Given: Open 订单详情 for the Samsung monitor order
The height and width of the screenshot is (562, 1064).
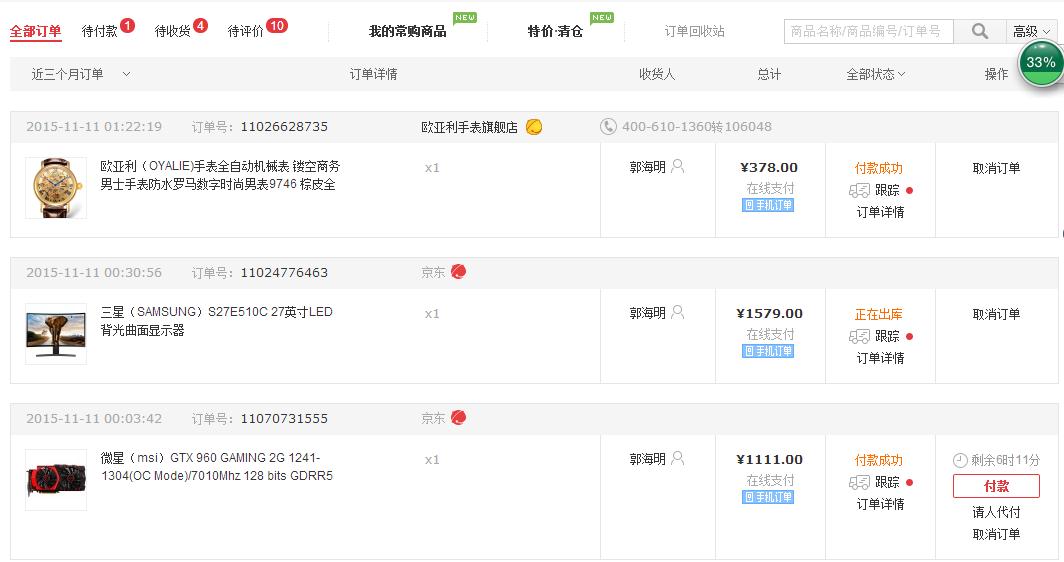Looking at the screenshot, I should point(880,358).
